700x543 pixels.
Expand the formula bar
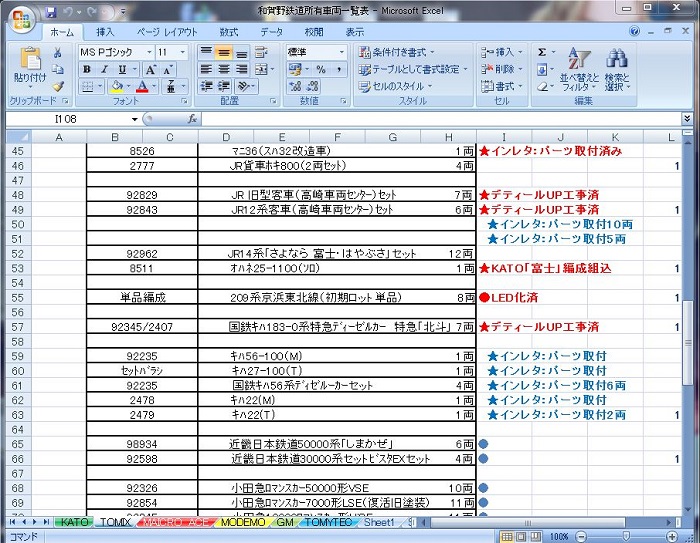(x=687, y=119)
